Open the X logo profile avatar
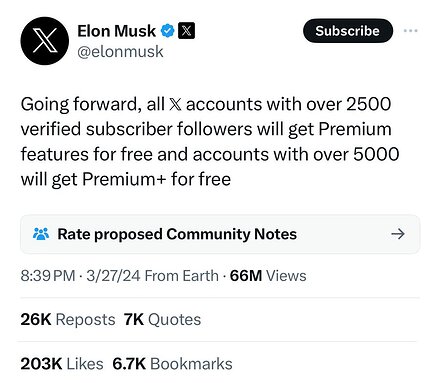The image size is (440, 383). [x=45, y=41]
